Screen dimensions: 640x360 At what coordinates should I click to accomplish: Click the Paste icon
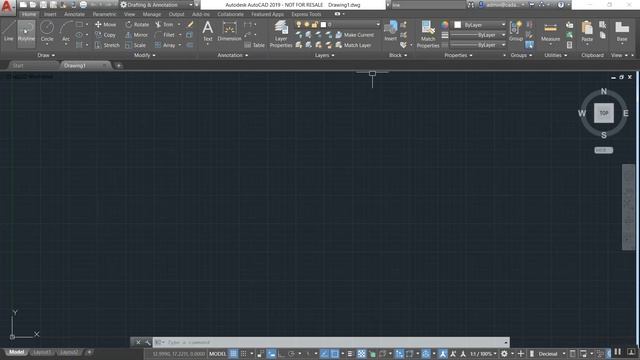point(587,32)
